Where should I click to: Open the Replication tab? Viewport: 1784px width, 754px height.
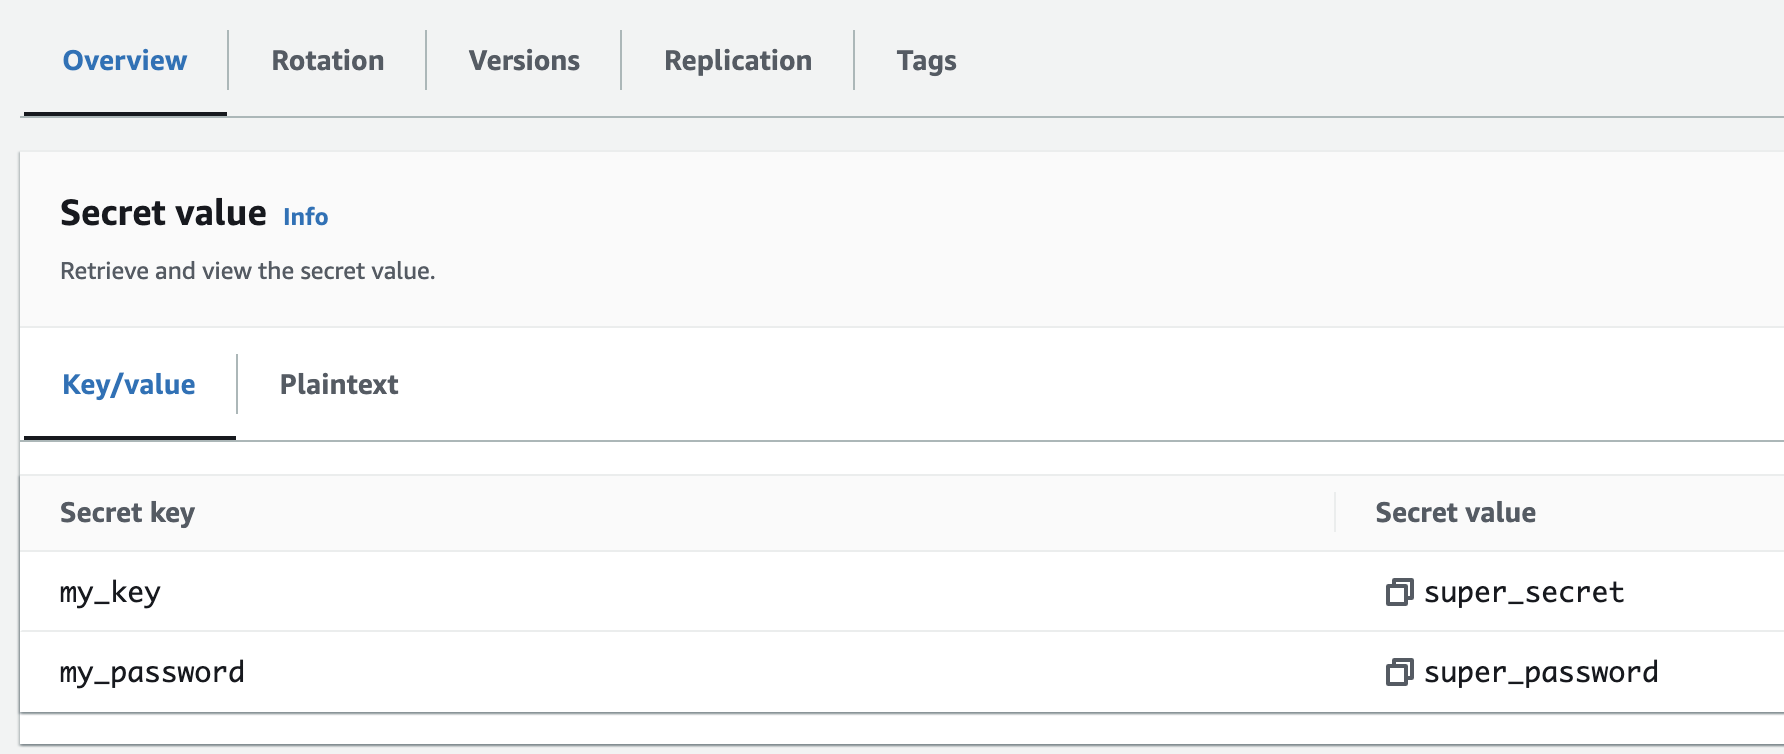pos(738,61)
